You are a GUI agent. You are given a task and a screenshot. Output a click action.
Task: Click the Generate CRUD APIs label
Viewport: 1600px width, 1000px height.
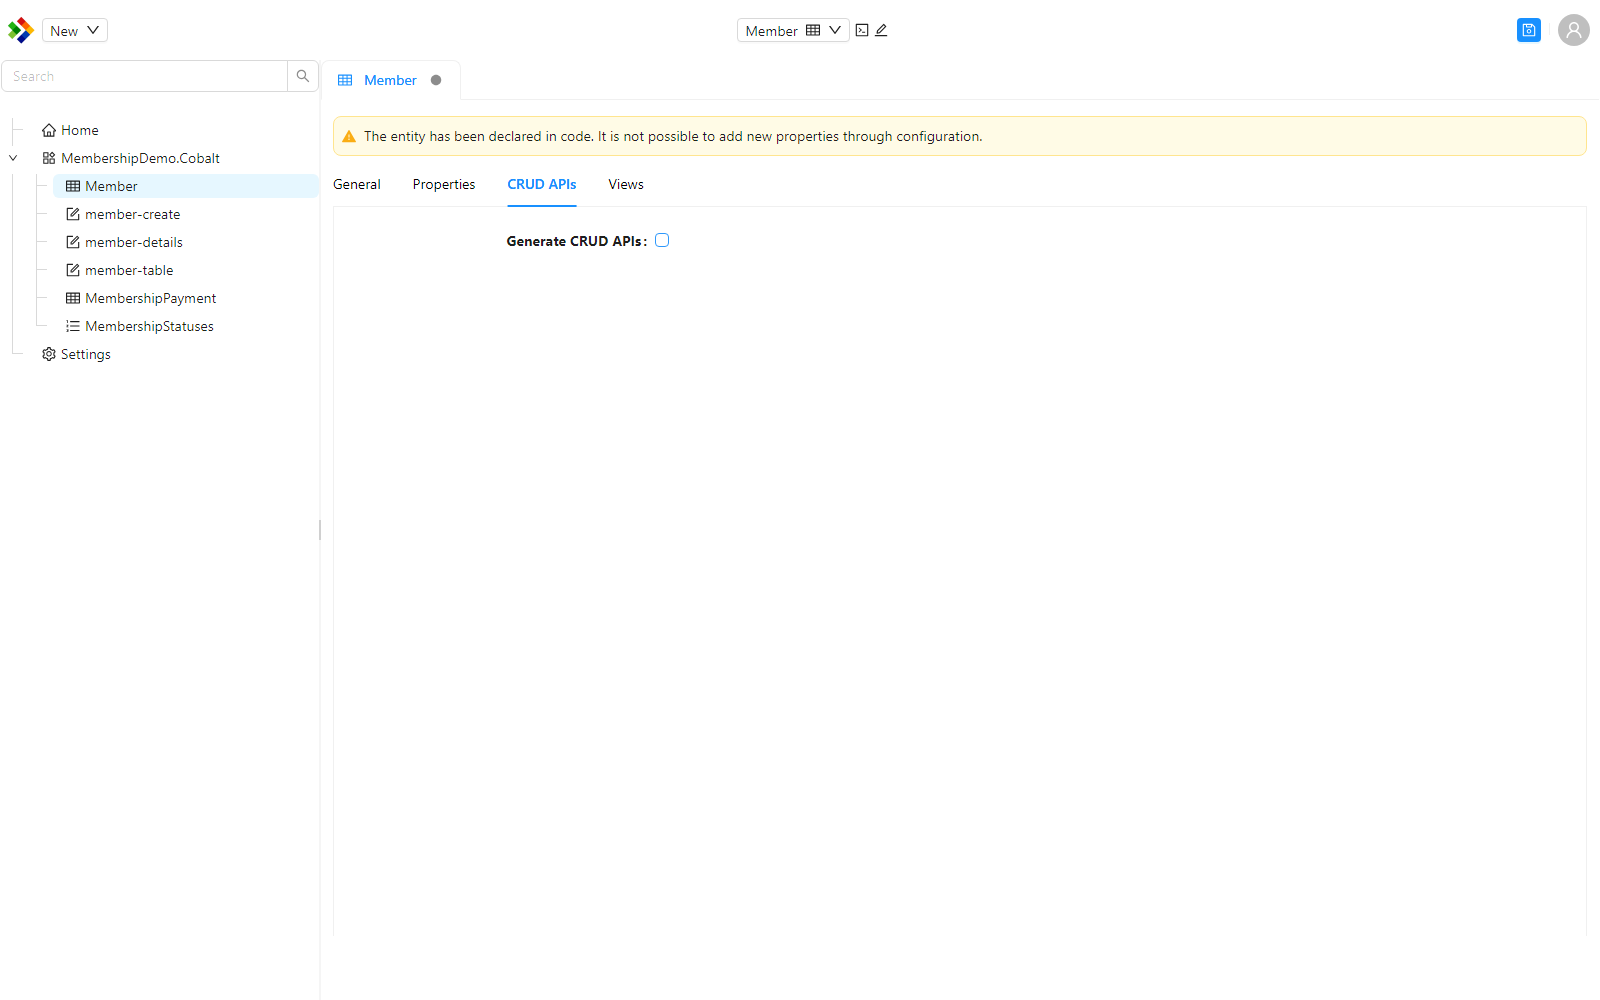tap(576, 241)
